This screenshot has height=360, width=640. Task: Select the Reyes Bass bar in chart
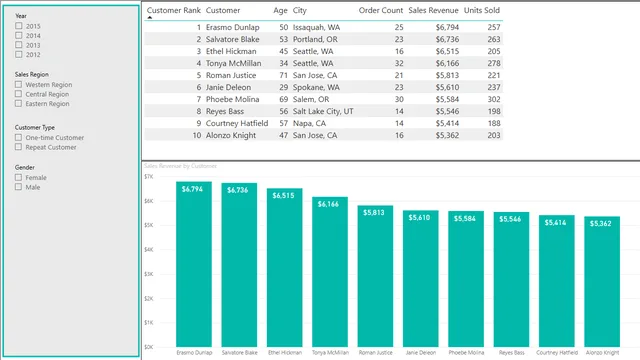[511, 280]
